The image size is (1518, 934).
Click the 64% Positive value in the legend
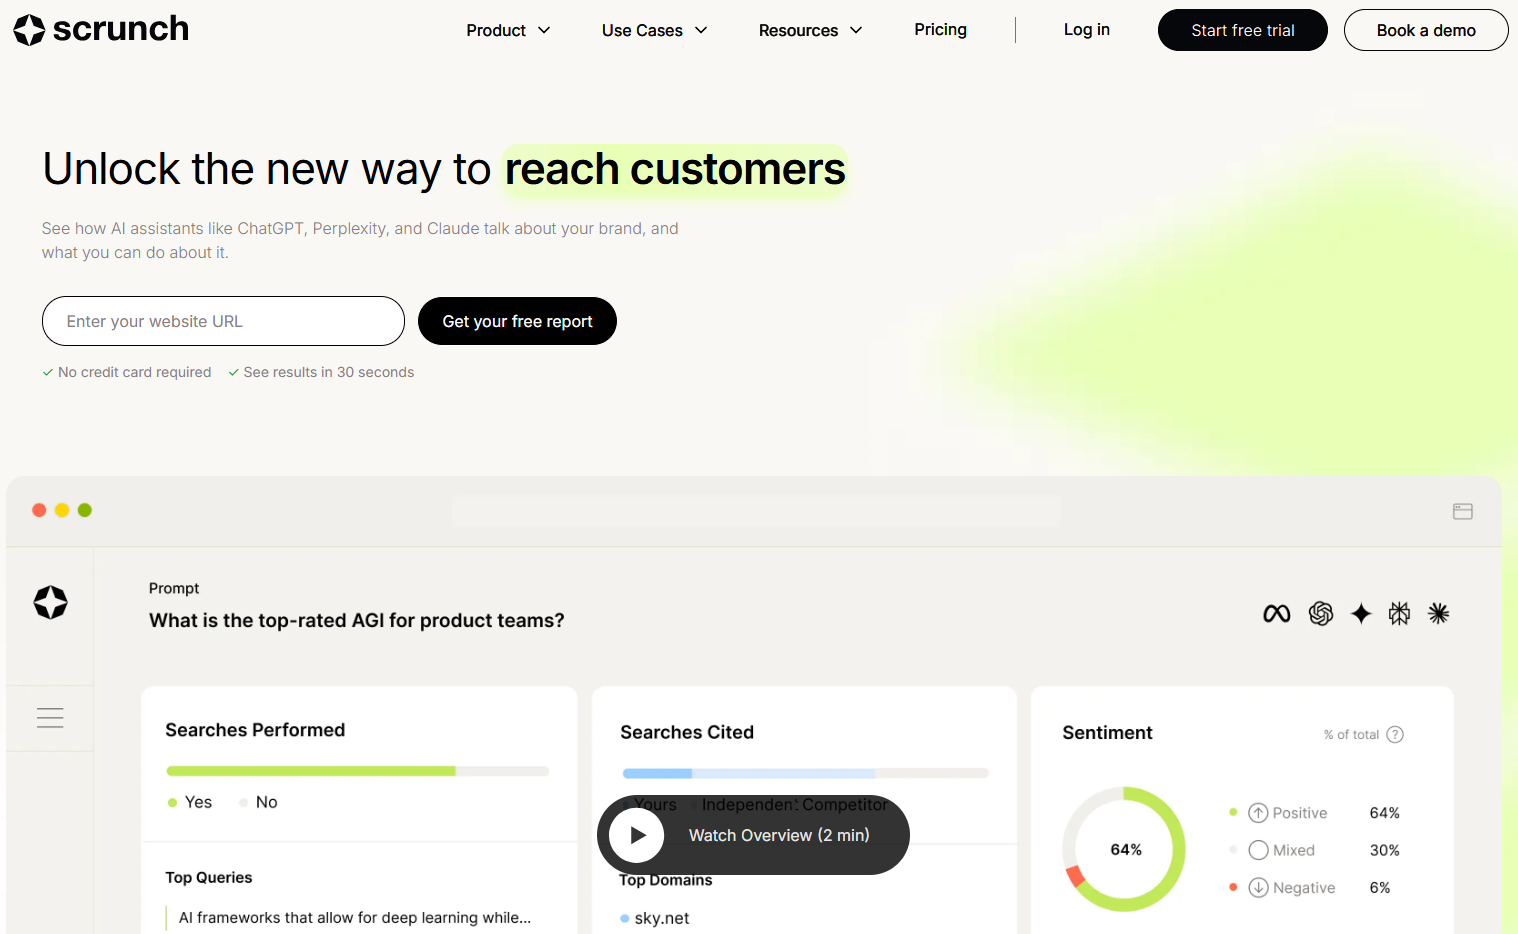(1384, 813)
